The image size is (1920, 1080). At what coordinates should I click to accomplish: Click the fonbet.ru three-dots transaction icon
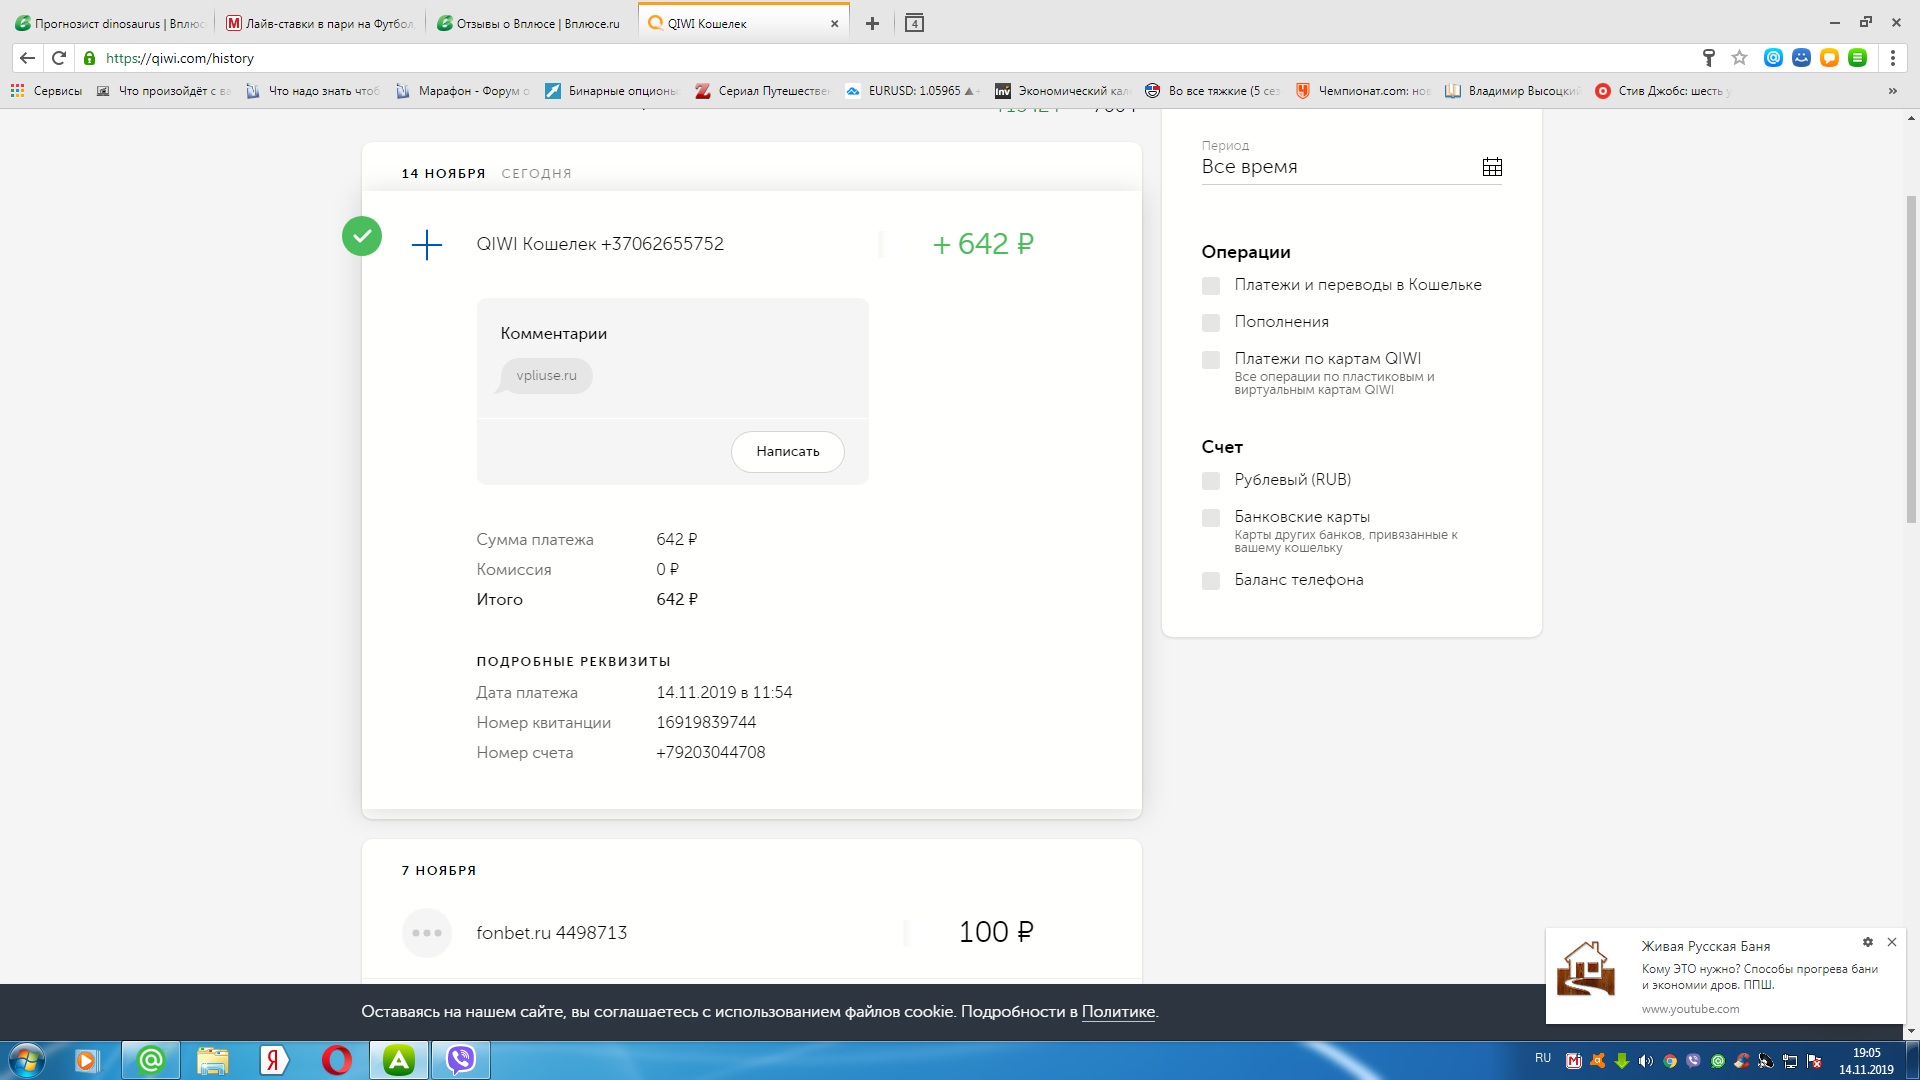click(427, 933)
